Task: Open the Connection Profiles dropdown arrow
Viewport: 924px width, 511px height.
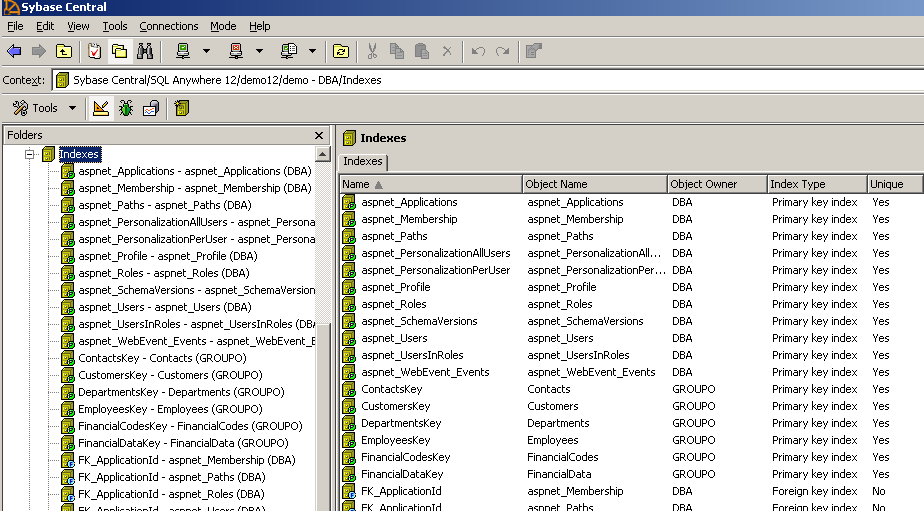Action: (x=312, y=51)
